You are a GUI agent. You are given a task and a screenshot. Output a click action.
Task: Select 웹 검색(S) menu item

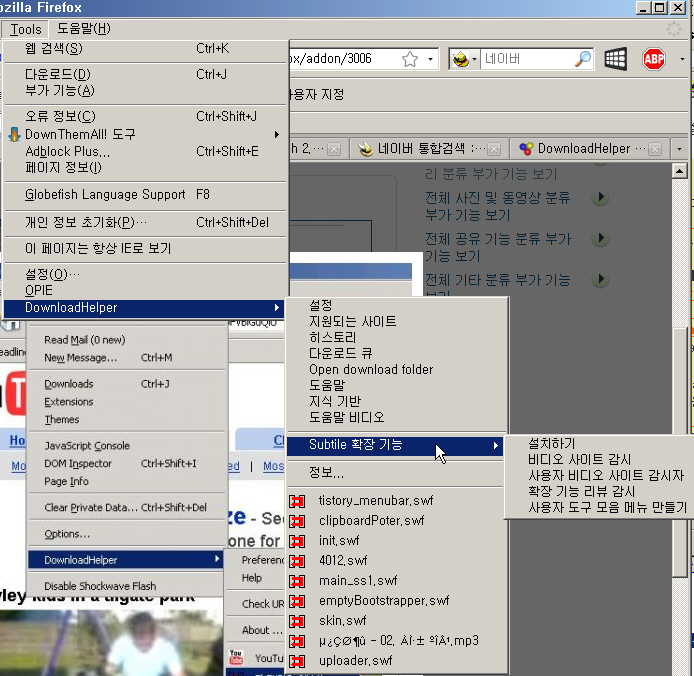click(x=146, y=49)
